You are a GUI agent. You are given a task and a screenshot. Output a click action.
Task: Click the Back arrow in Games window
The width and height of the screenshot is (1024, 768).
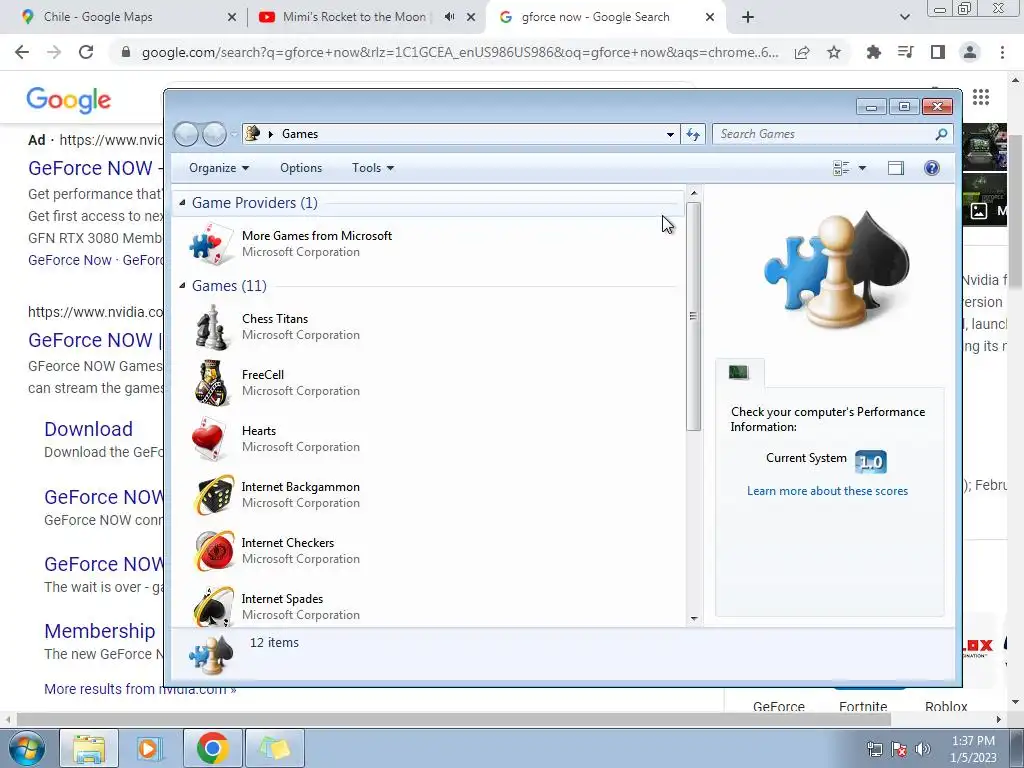pyautogui.click(x=186, y=134)
